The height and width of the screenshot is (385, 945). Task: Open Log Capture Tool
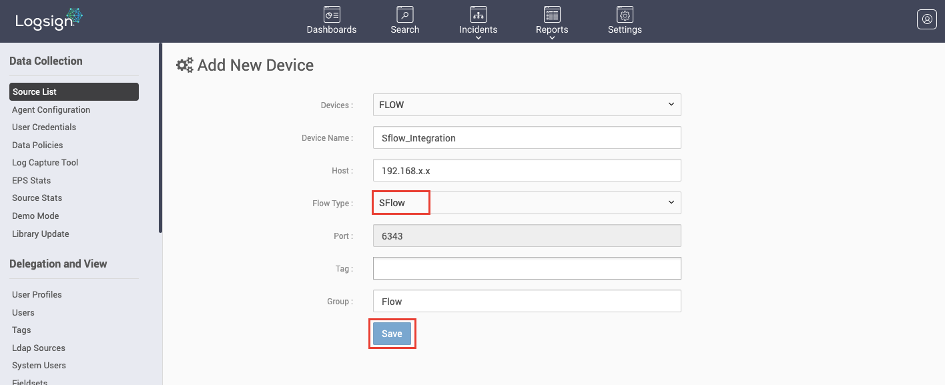(45, 163)
